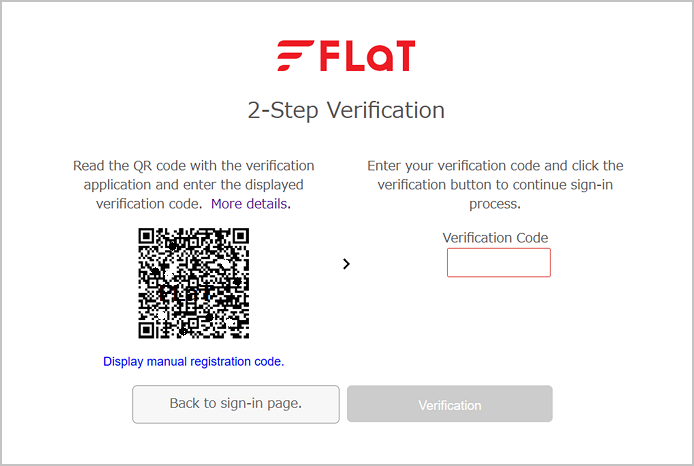This screenshot has width=694, height=466.
Task: Click the red FLaT logo
Action: click(346, 56)
